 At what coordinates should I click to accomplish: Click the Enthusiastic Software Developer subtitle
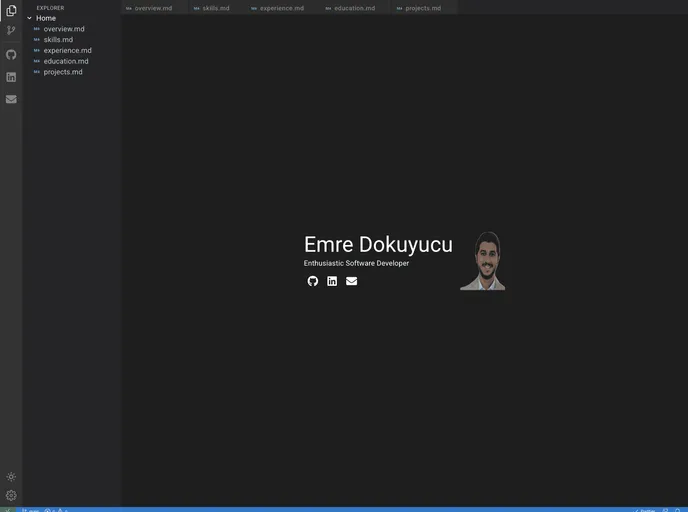pyautogui.click(x=356, y=263)
